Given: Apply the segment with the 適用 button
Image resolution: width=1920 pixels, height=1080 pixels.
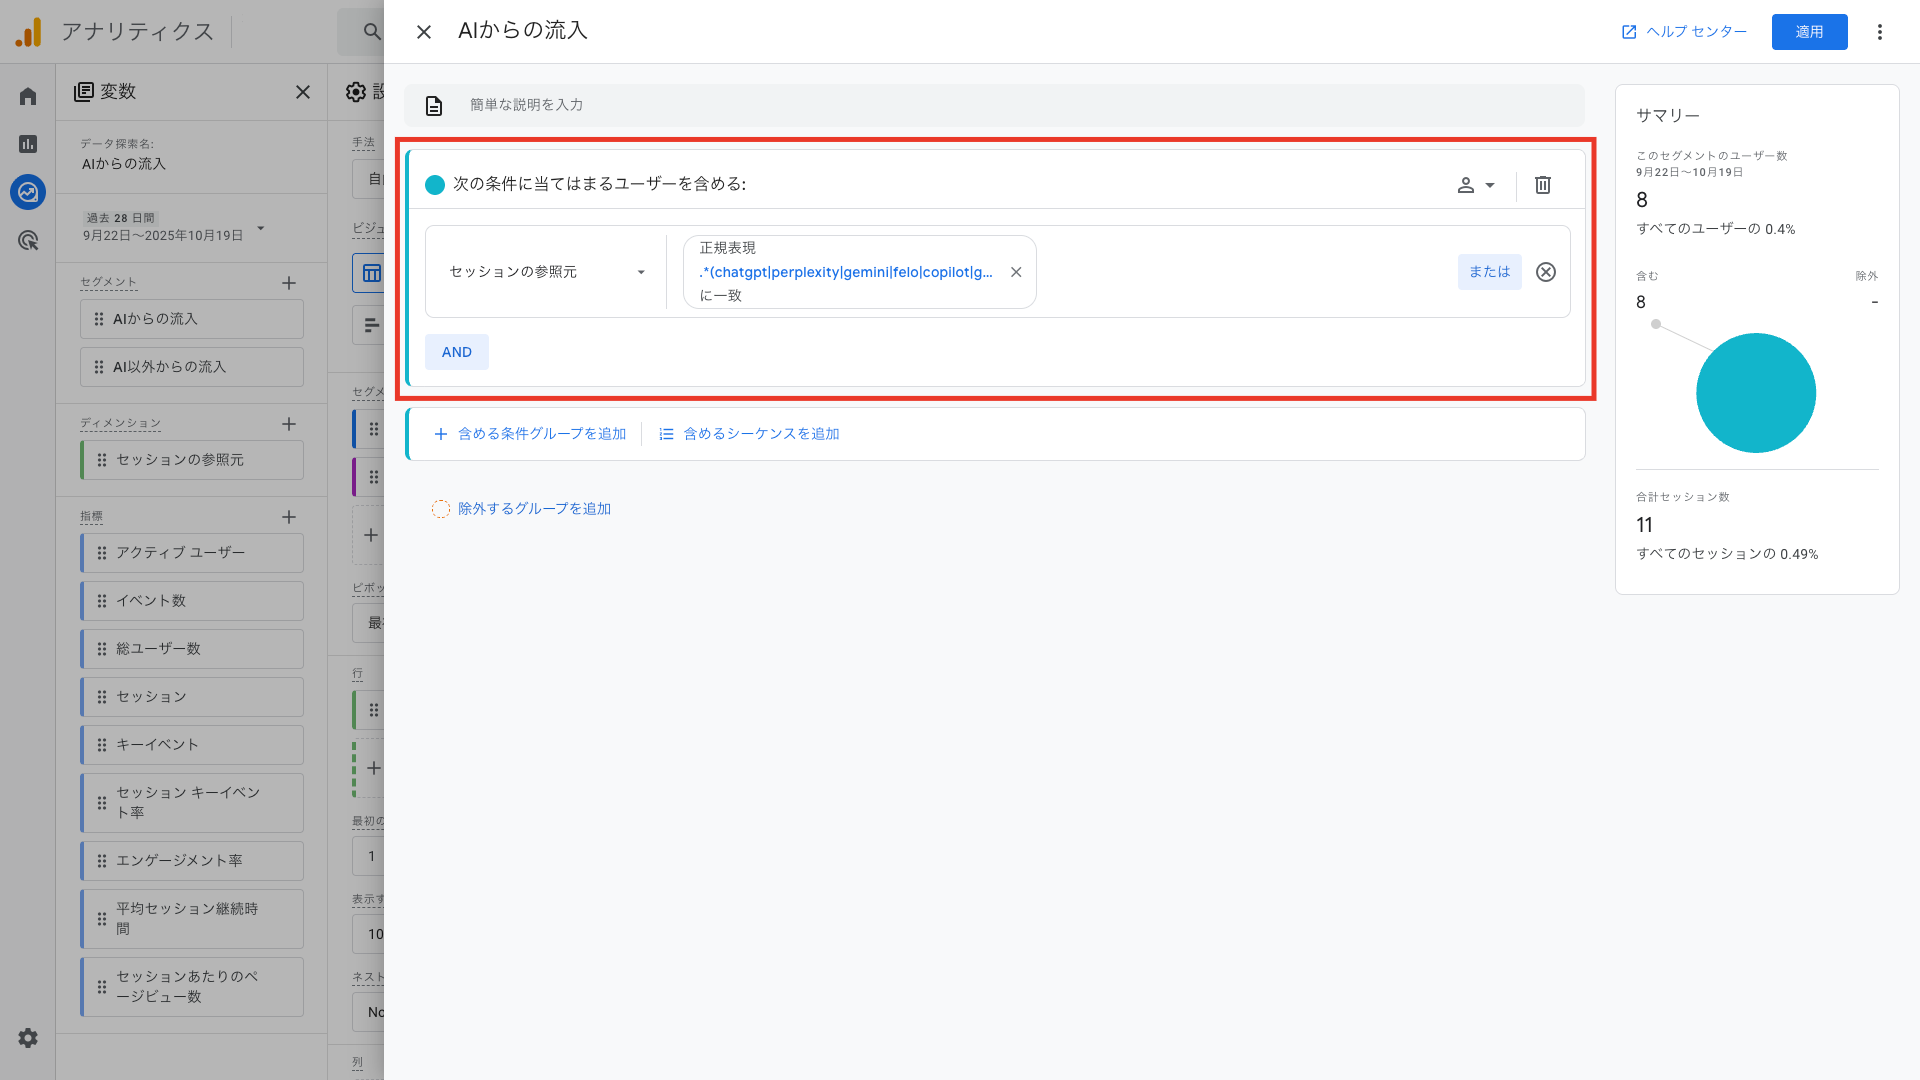Looking at the screenshot, I should (1809, 31).
